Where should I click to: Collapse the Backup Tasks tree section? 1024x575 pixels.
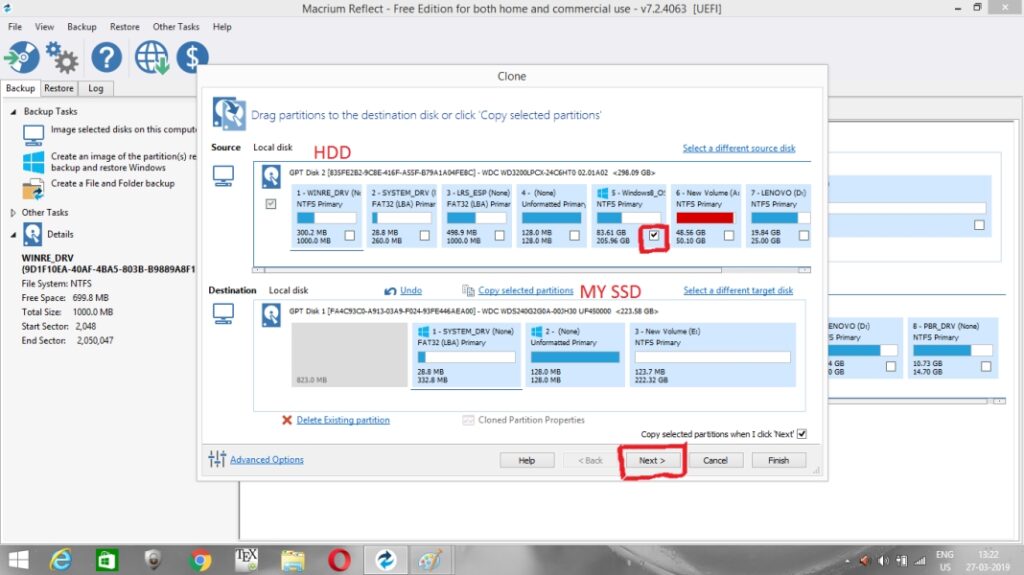tap(13, 112)
